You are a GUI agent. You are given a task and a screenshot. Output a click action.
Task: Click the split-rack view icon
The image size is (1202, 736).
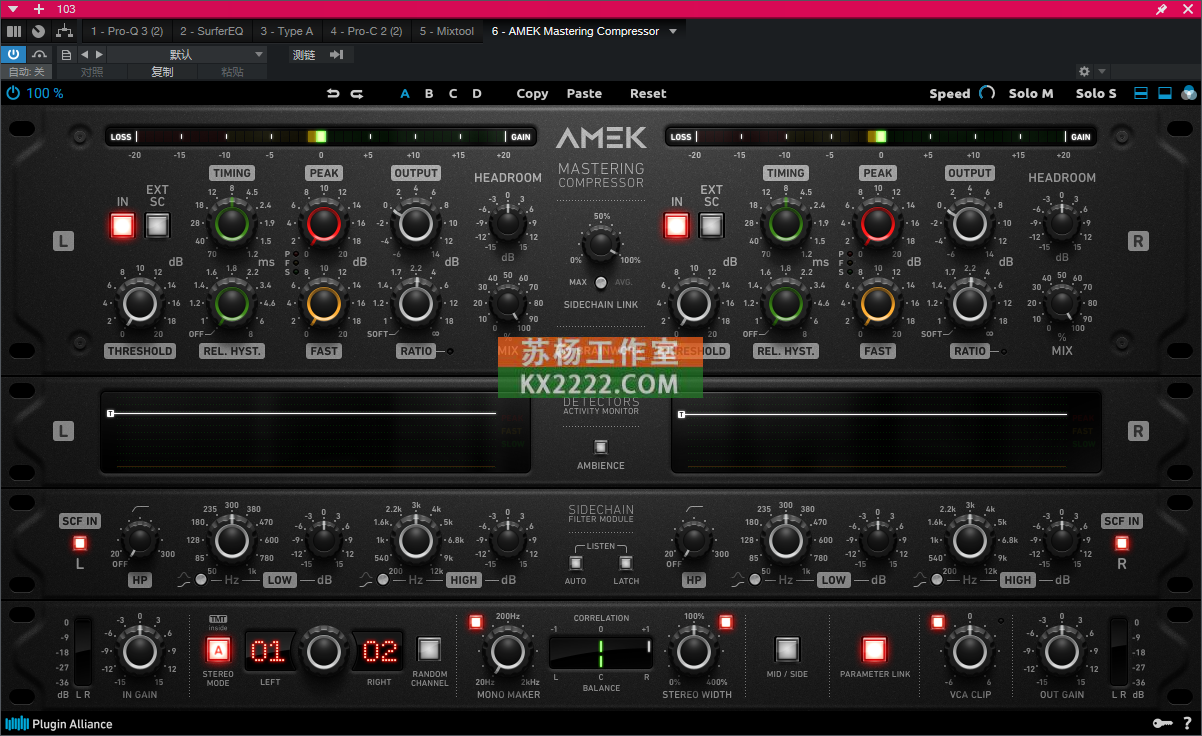[1141, 93]
